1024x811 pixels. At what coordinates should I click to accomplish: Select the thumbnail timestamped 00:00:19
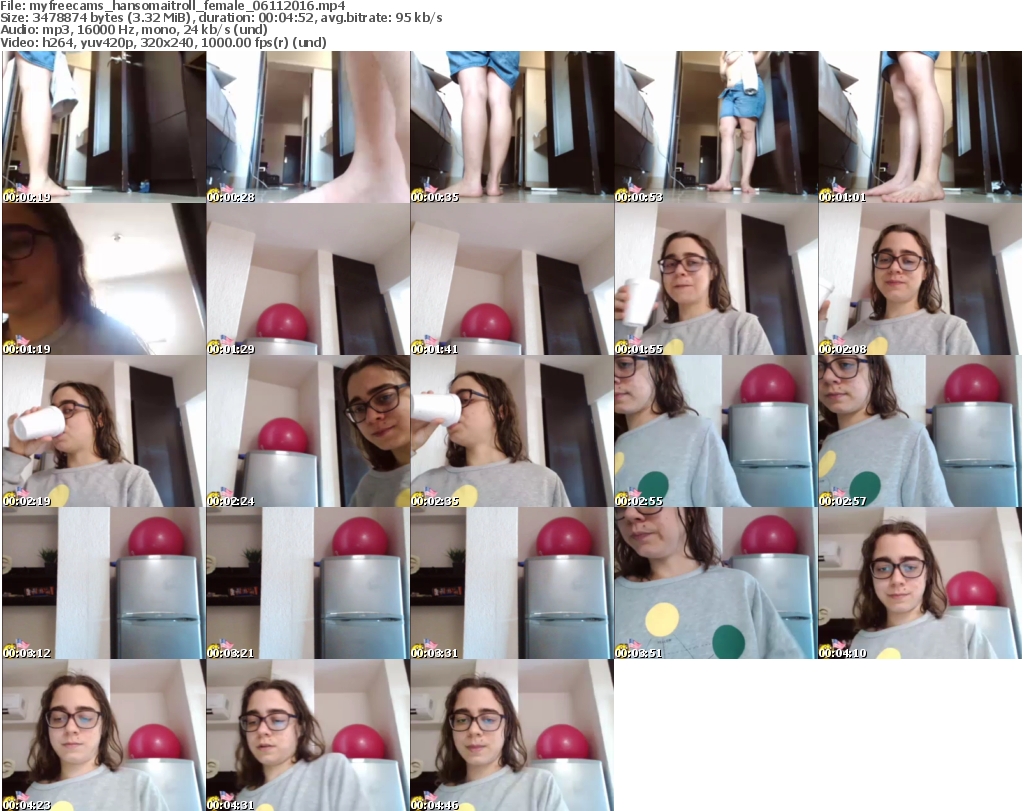[x=104, y=127]
